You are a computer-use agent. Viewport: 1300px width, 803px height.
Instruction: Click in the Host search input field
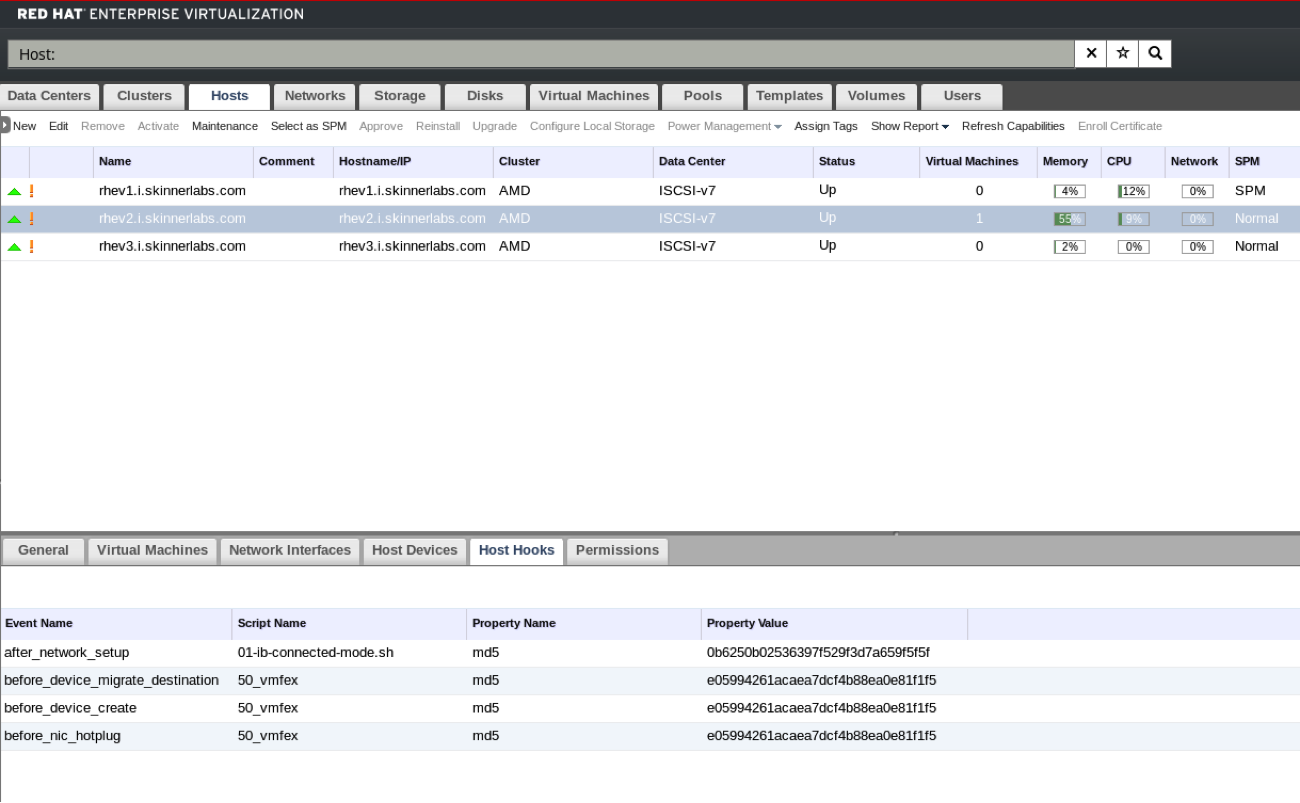(540, 54)
